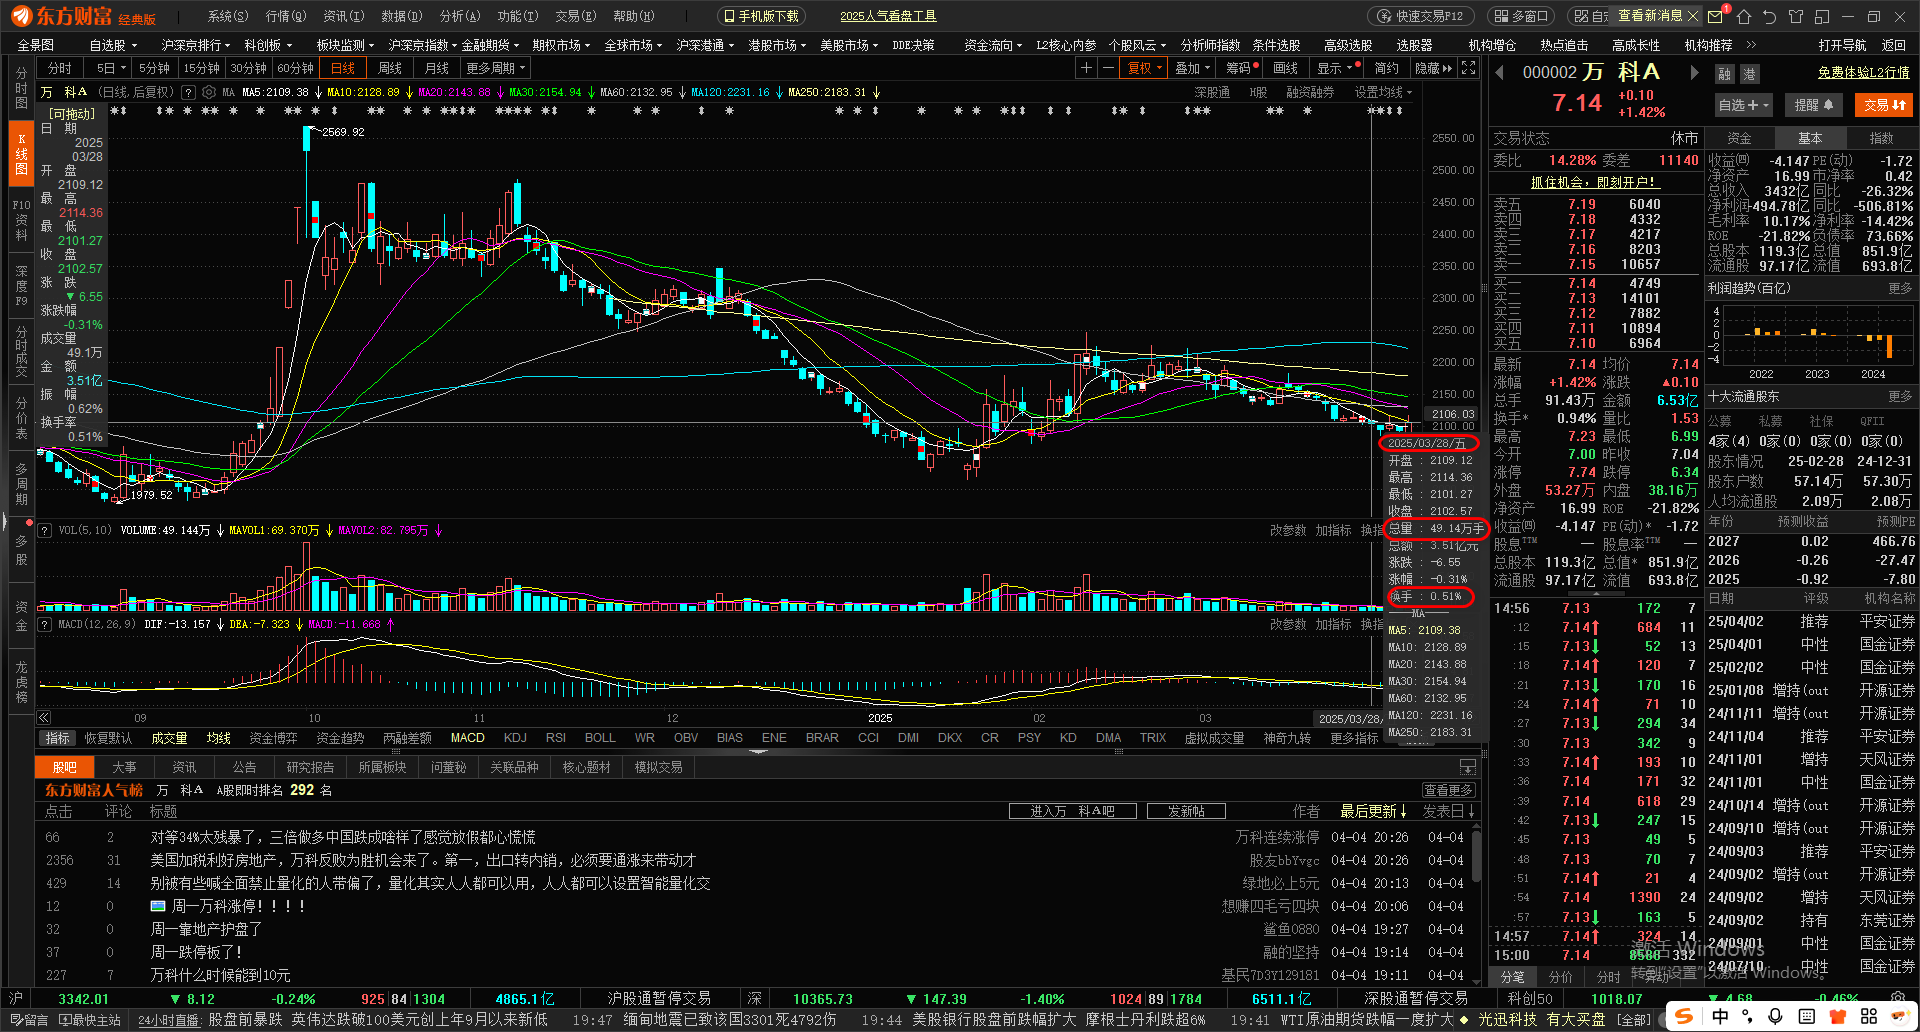The height and width of the screenshot is (1032, 1920).
Task: Toggle MA10 line arrow
Action: pos(410,92)
